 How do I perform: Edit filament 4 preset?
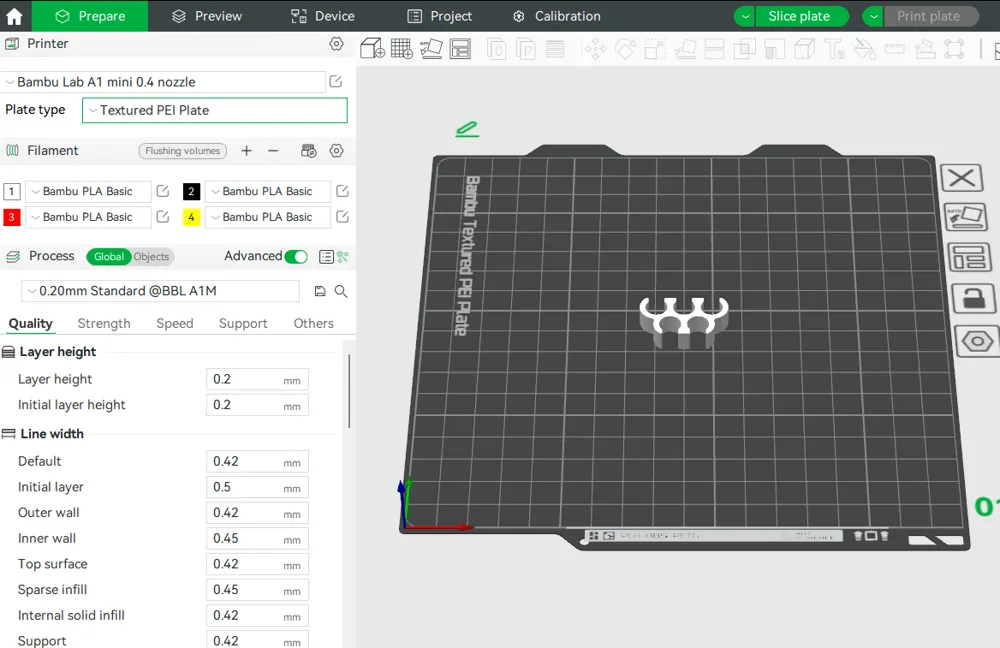(342, 217)
